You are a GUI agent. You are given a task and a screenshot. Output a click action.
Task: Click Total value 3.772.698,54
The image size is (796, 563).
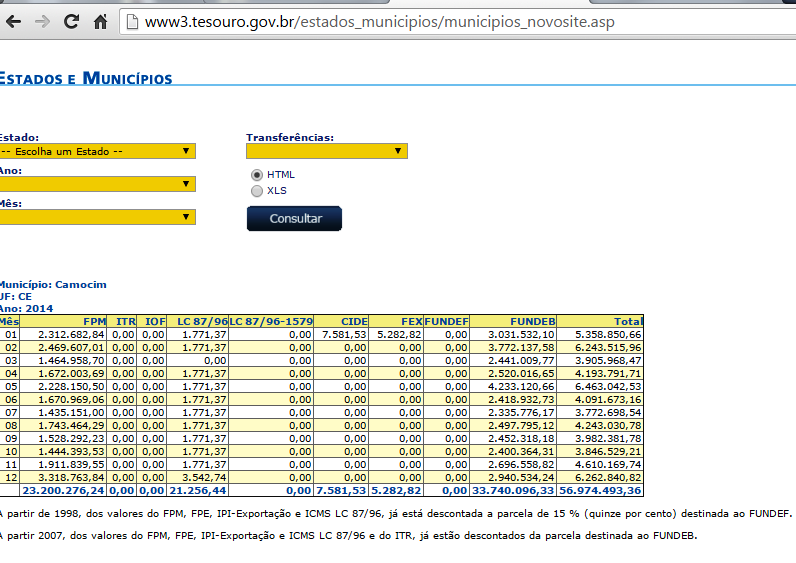click(608, 413)
